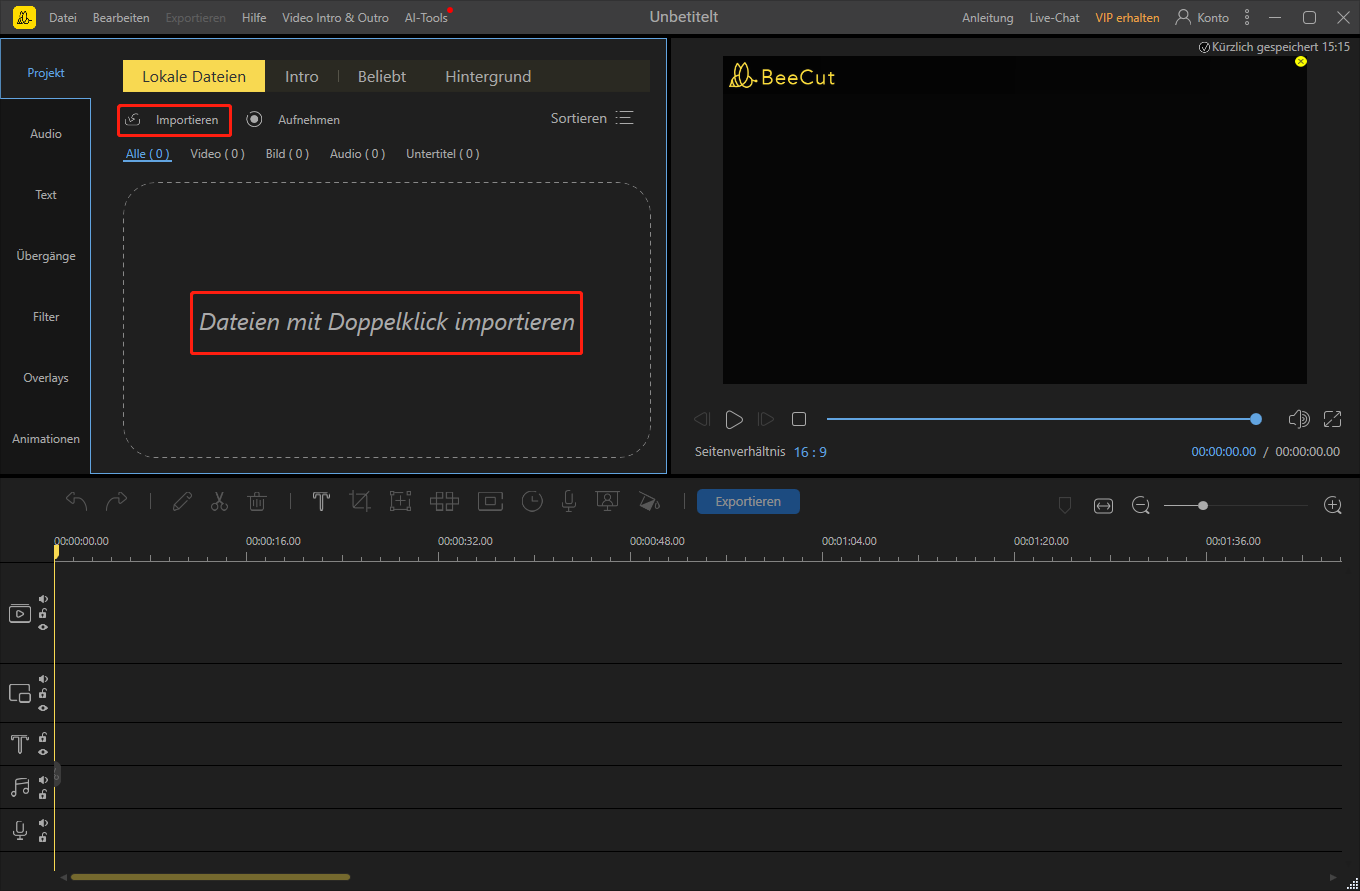Open the Duration clock icon
Image resolution: width=1360 pixels, height=891 pixels.
(x=532, y=501)
